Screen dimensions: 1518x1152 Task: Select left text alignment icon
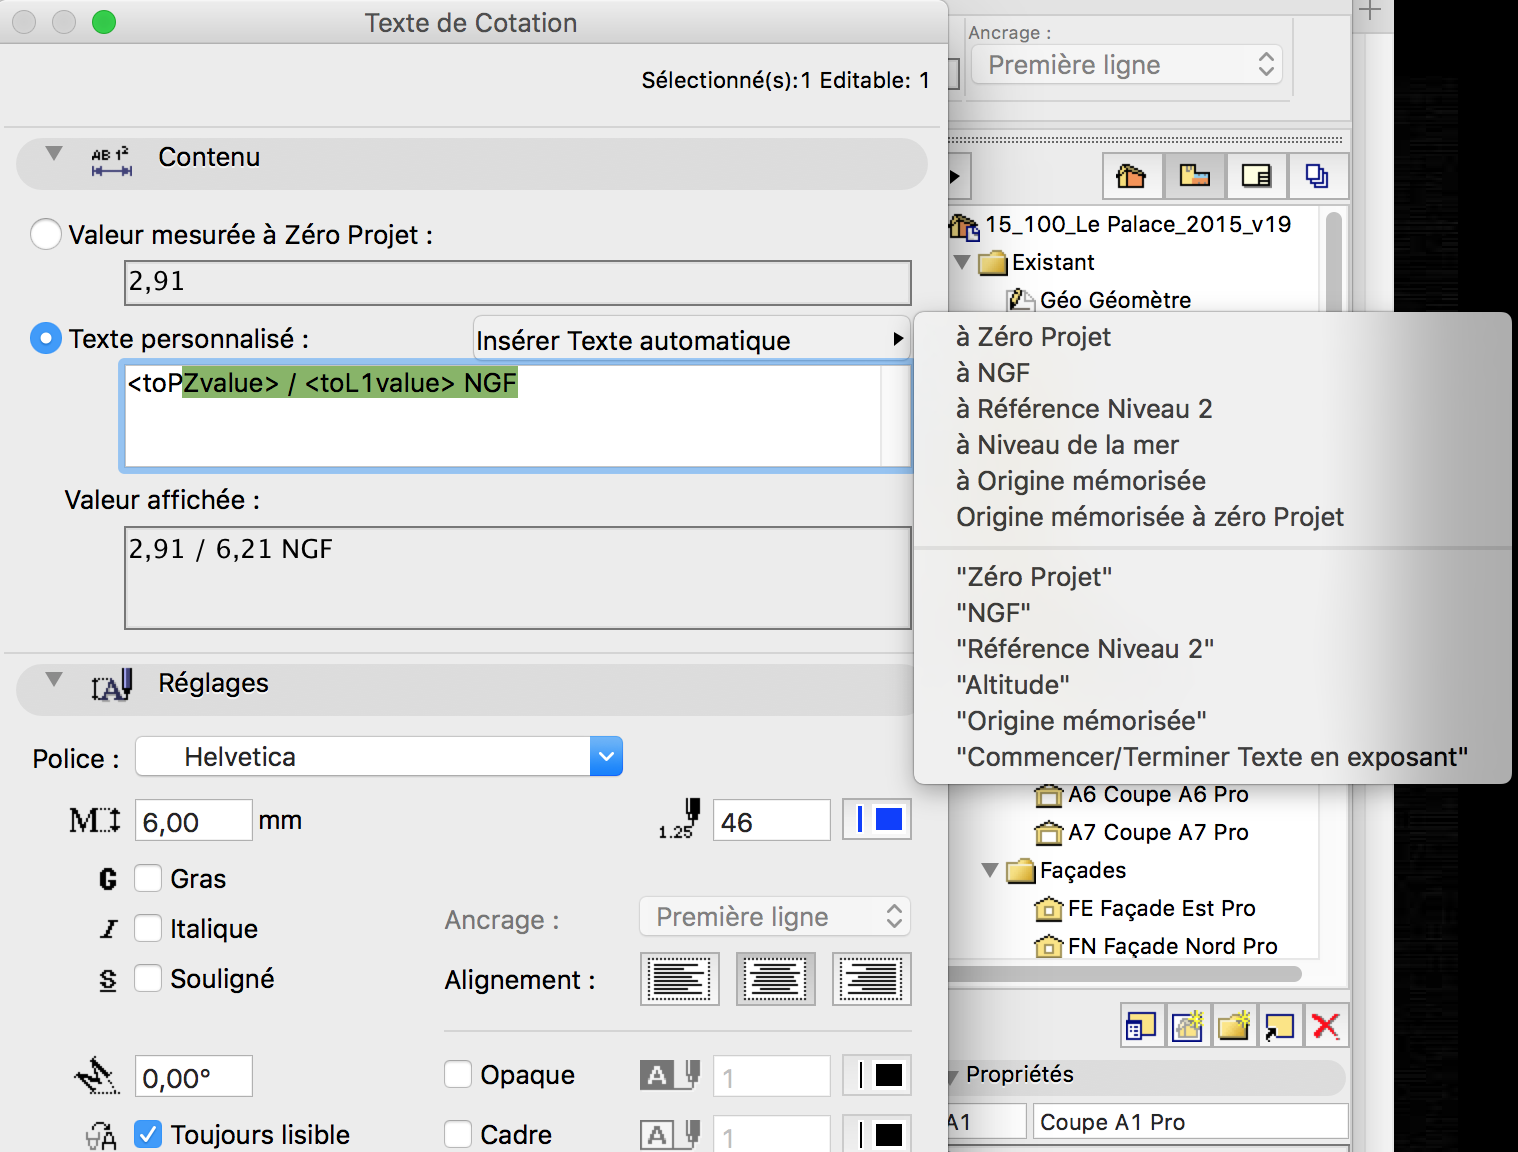[x=680, y=979]
